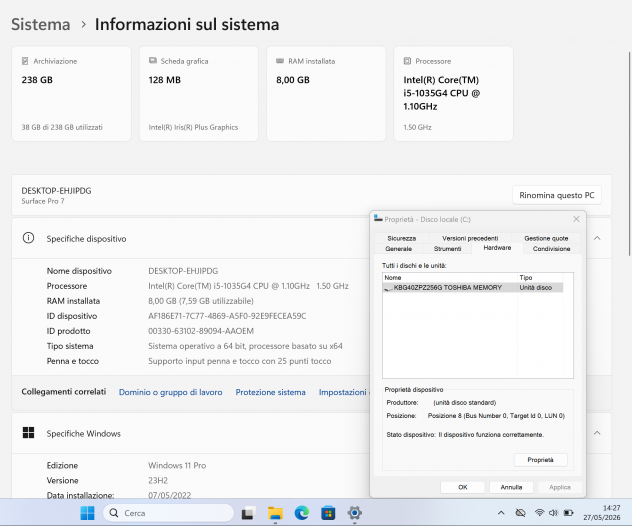
Task: Show hidden tray icons chevron
Action: click(x=501, y=513)
